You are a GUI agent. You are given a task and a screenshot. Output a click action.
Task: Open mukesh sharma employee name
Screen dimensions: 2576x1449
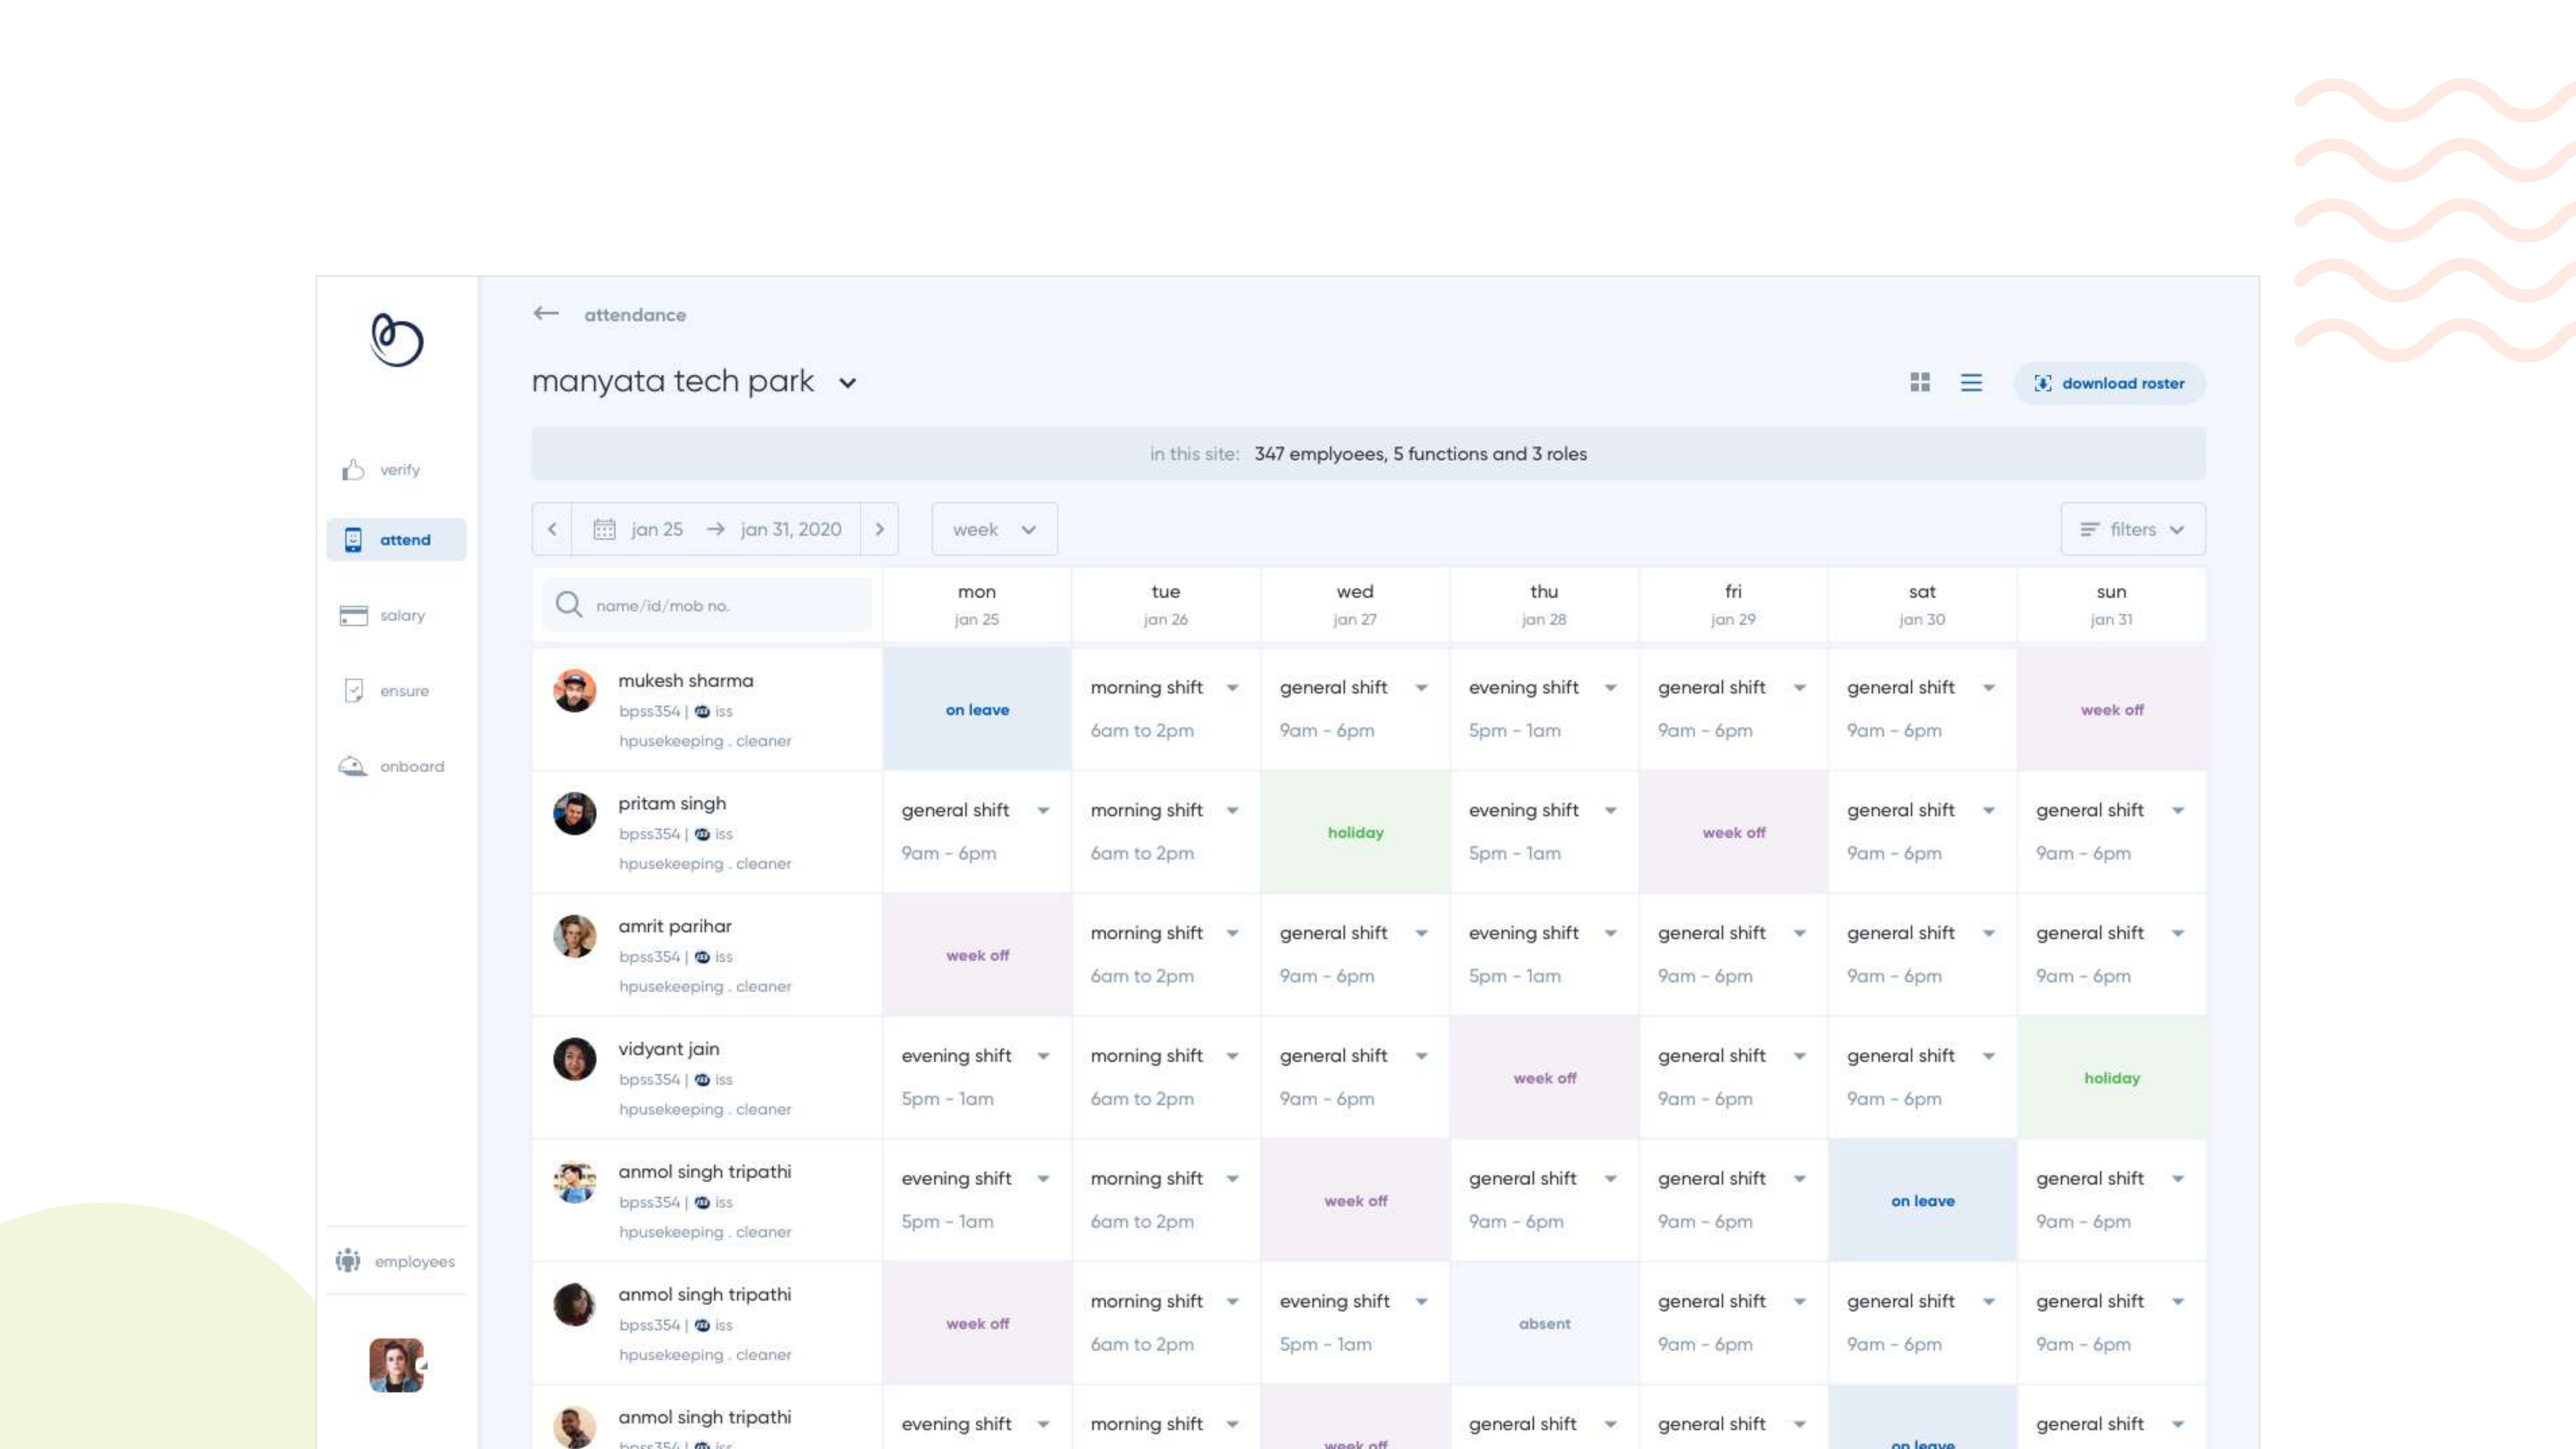(x=686, y=681)
